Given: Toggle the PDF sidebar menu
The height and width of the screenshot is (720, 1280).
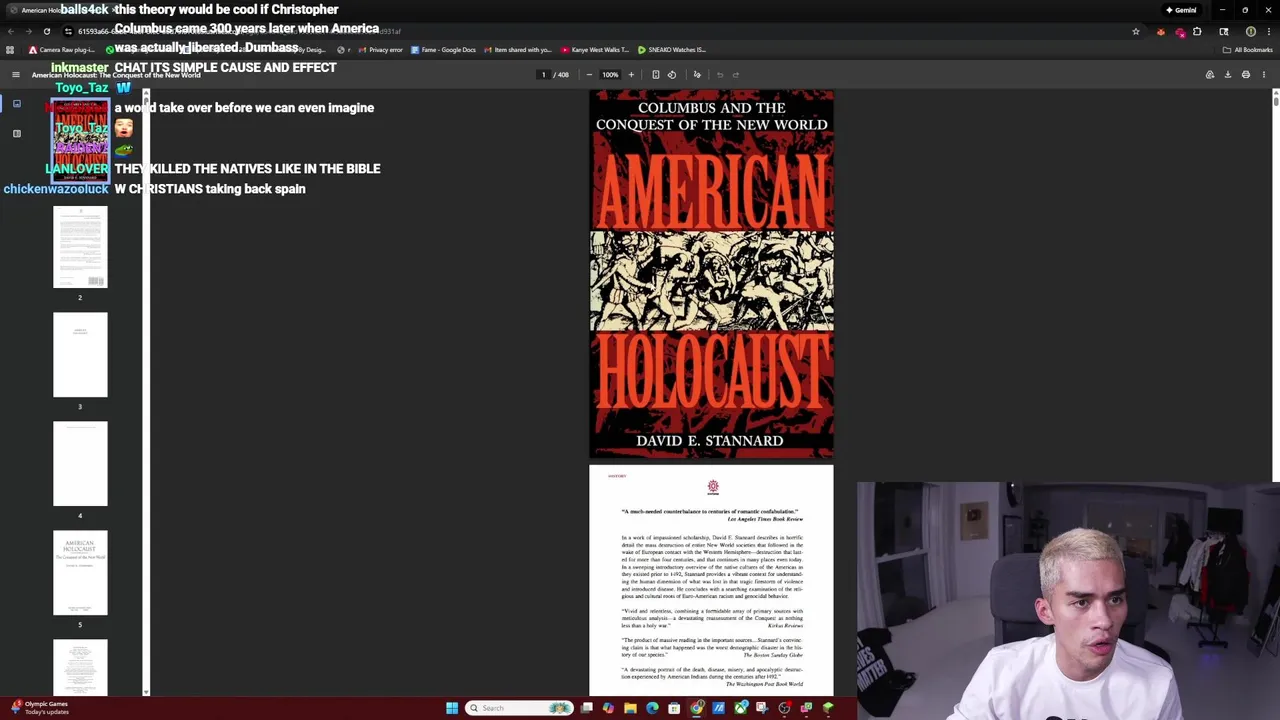Looking at the screenshot, I should [16, 75].
